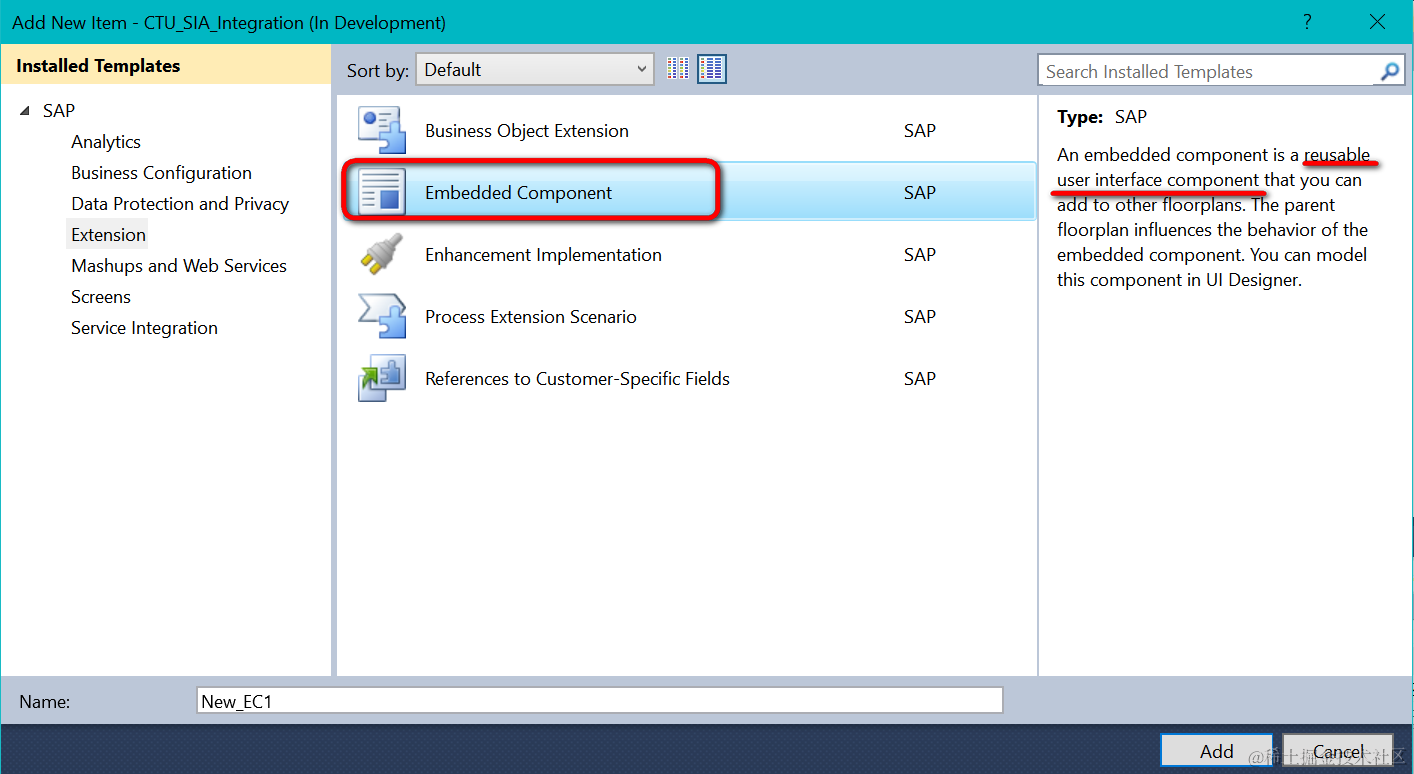Pick the References to Customer-Specific Fields icon
This screenshot has height=774, width=1414.
(x=382, y=378)
